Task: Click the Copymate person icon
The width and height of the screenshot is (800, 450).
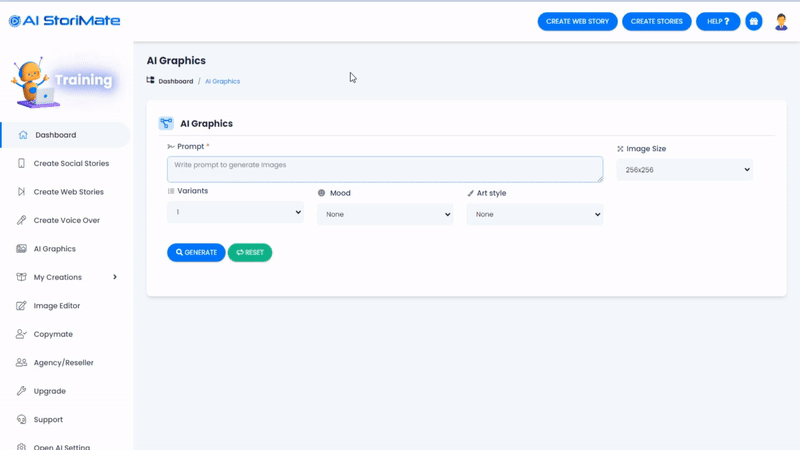Action: tap(21, 334)
